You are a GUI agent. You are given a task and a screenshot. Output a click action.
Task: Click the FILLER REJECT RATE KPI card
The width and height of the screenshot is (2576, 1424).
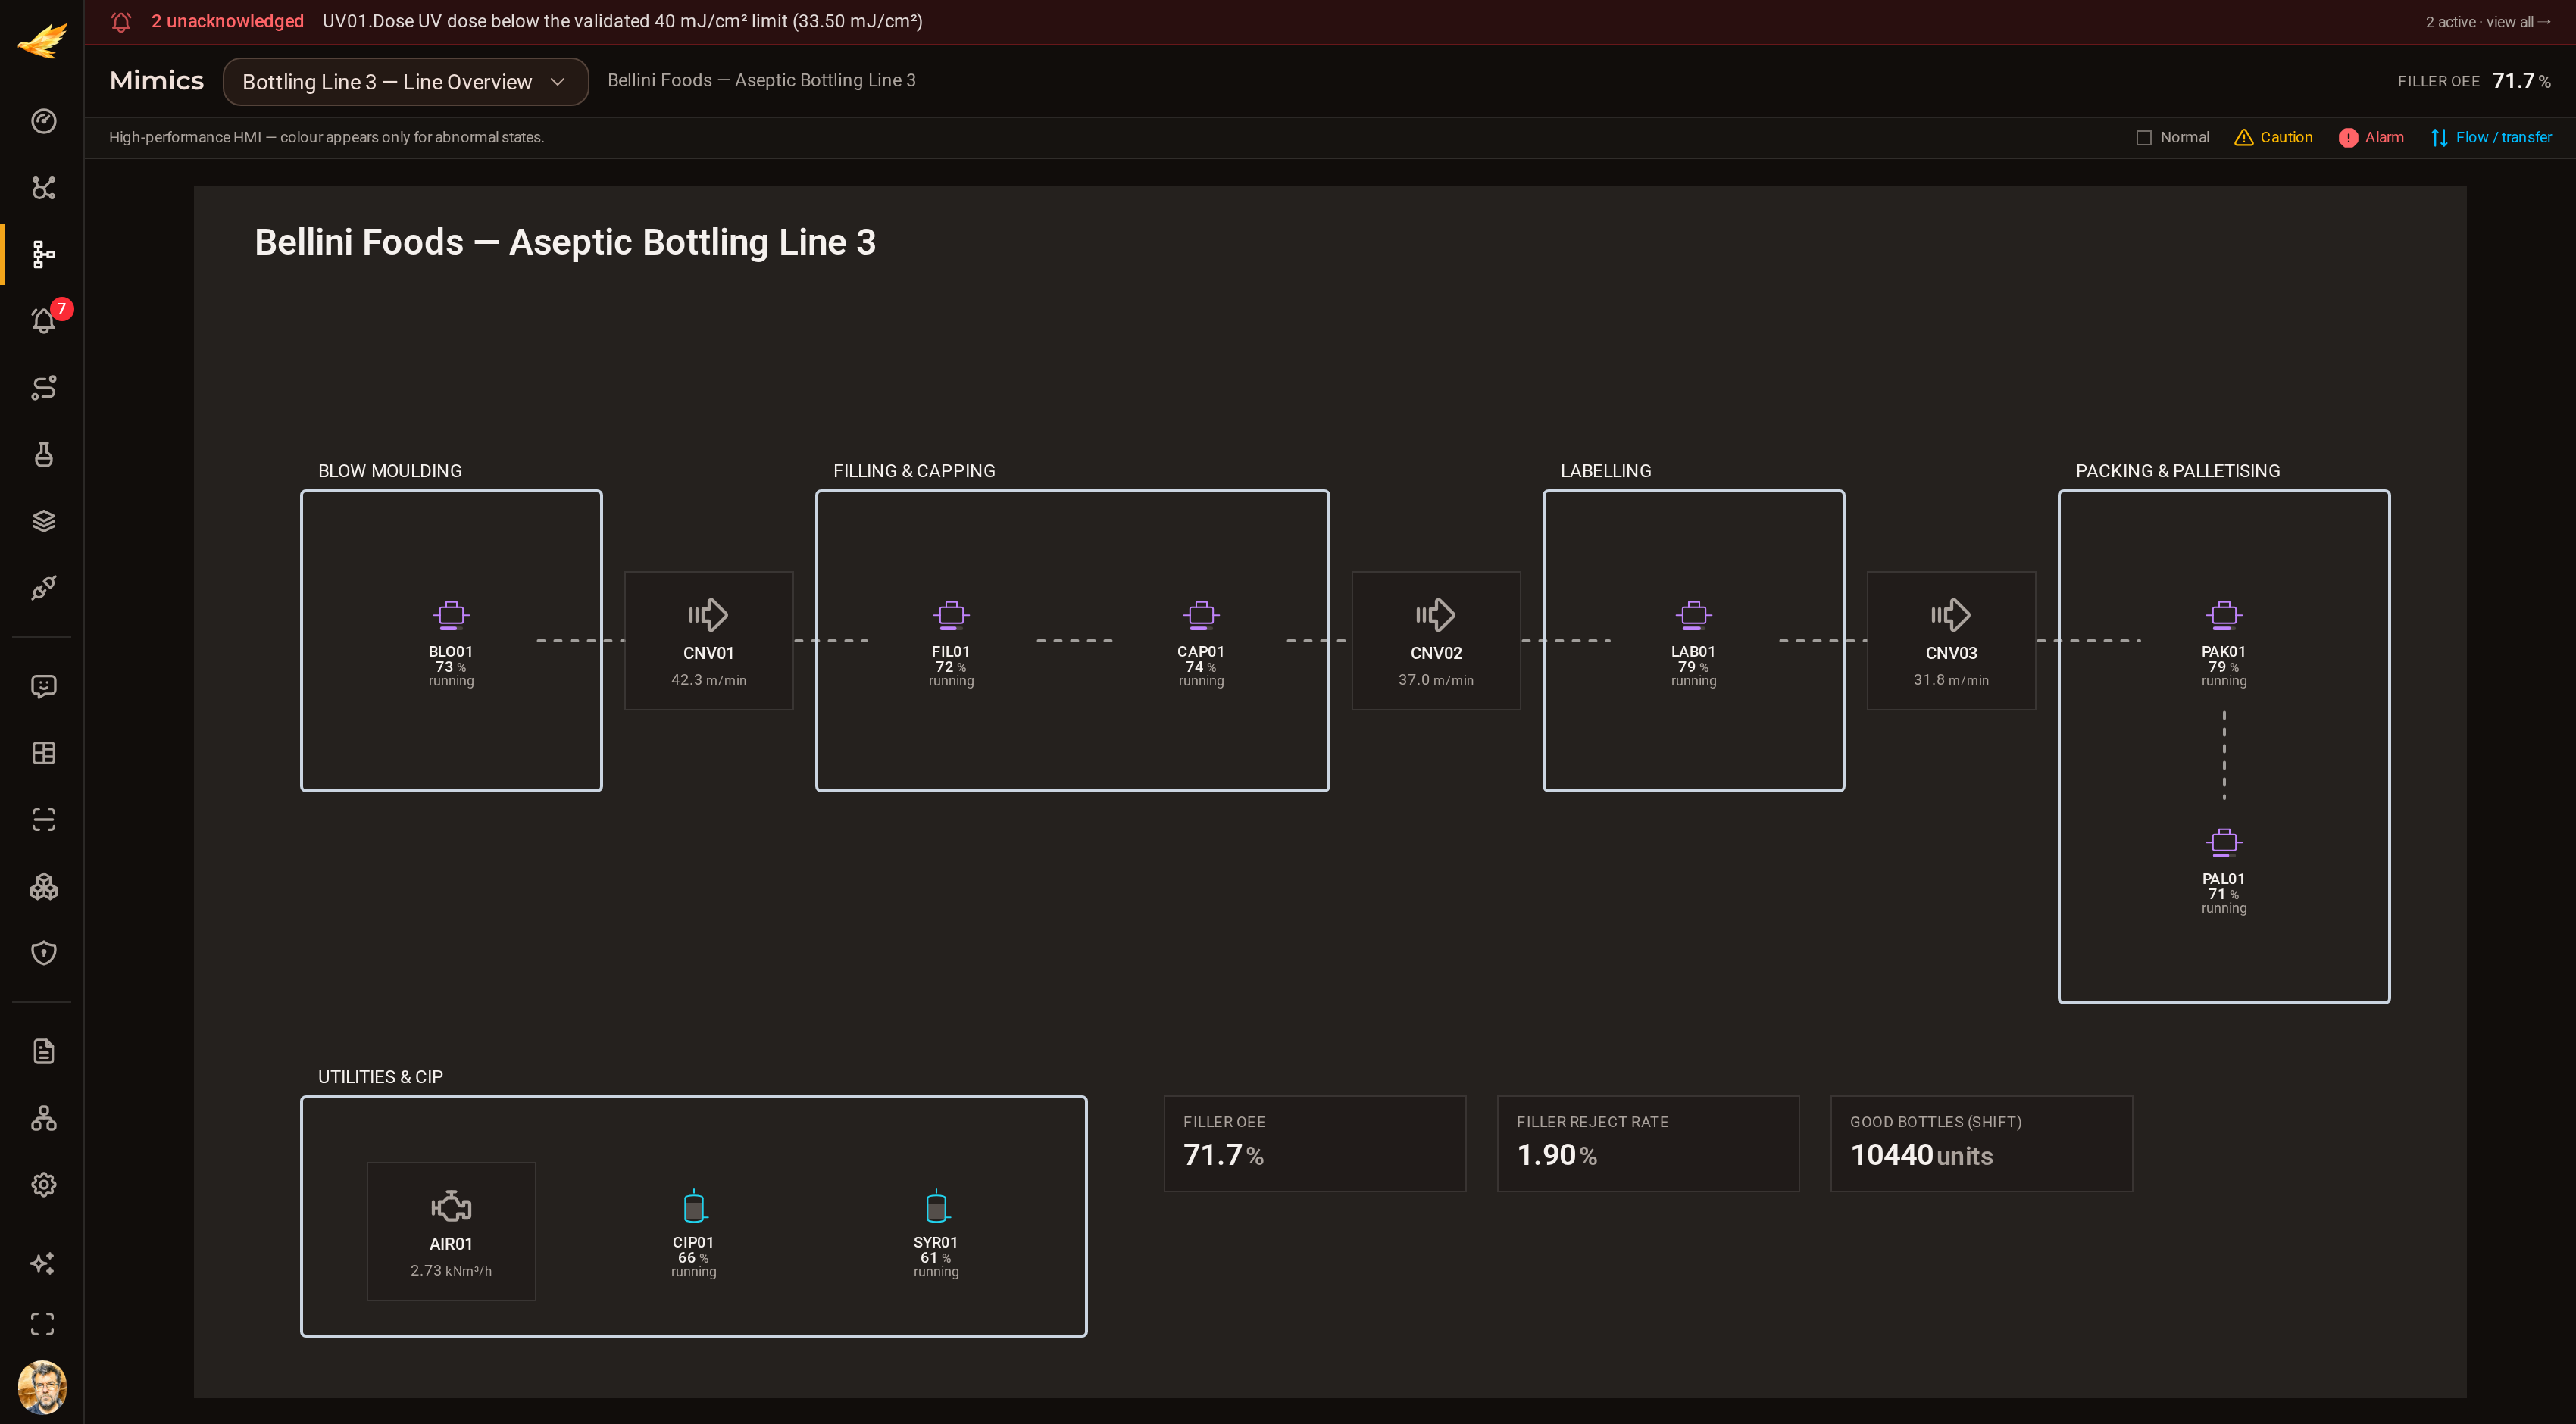(1648, 1143)
